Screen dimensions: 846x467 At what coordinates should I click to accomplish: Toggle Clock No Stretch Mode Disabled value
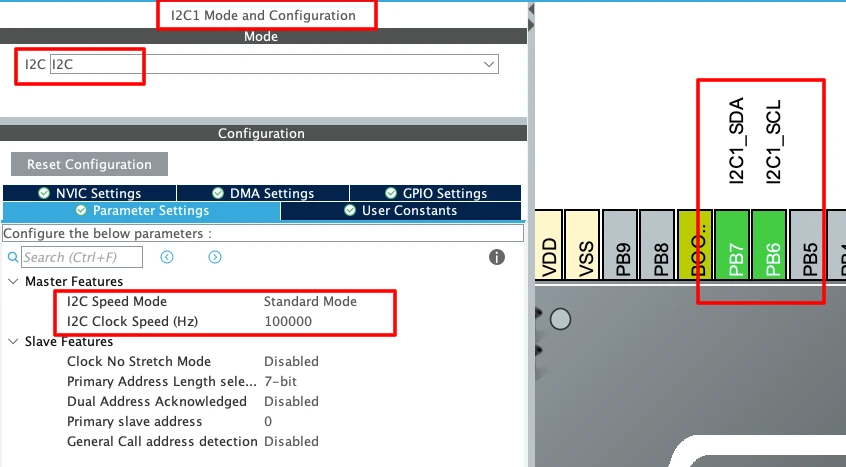[x=291, y=361]
